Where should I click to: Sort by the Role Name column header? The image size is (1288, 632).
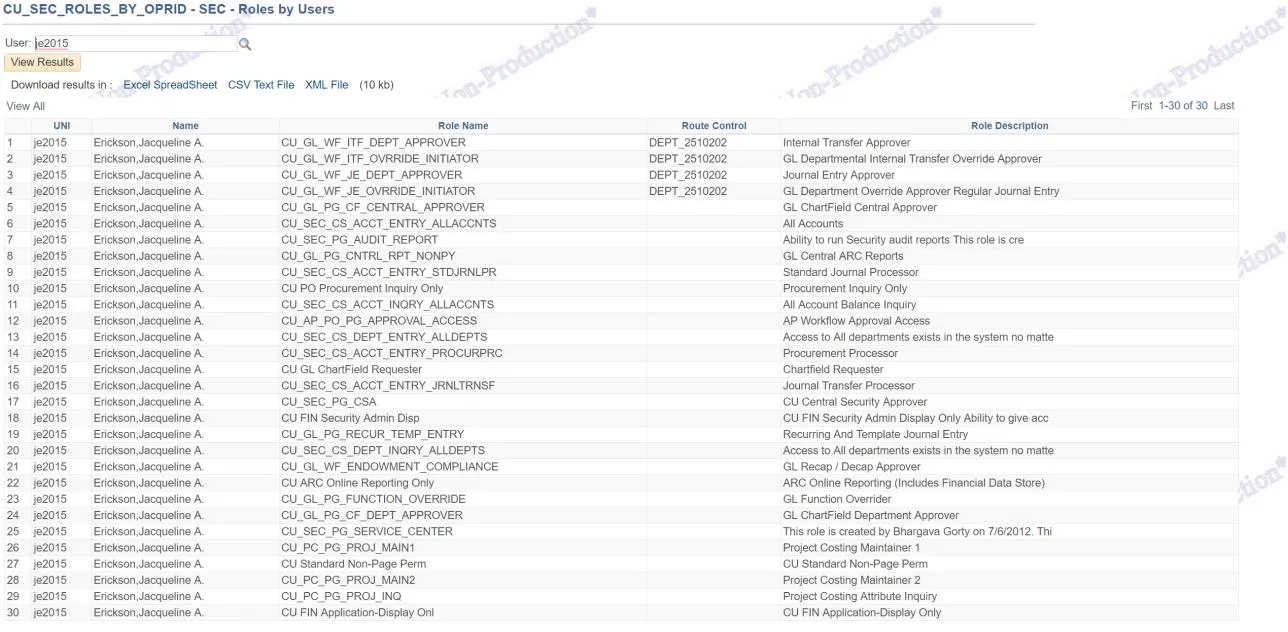coord(463,126)
